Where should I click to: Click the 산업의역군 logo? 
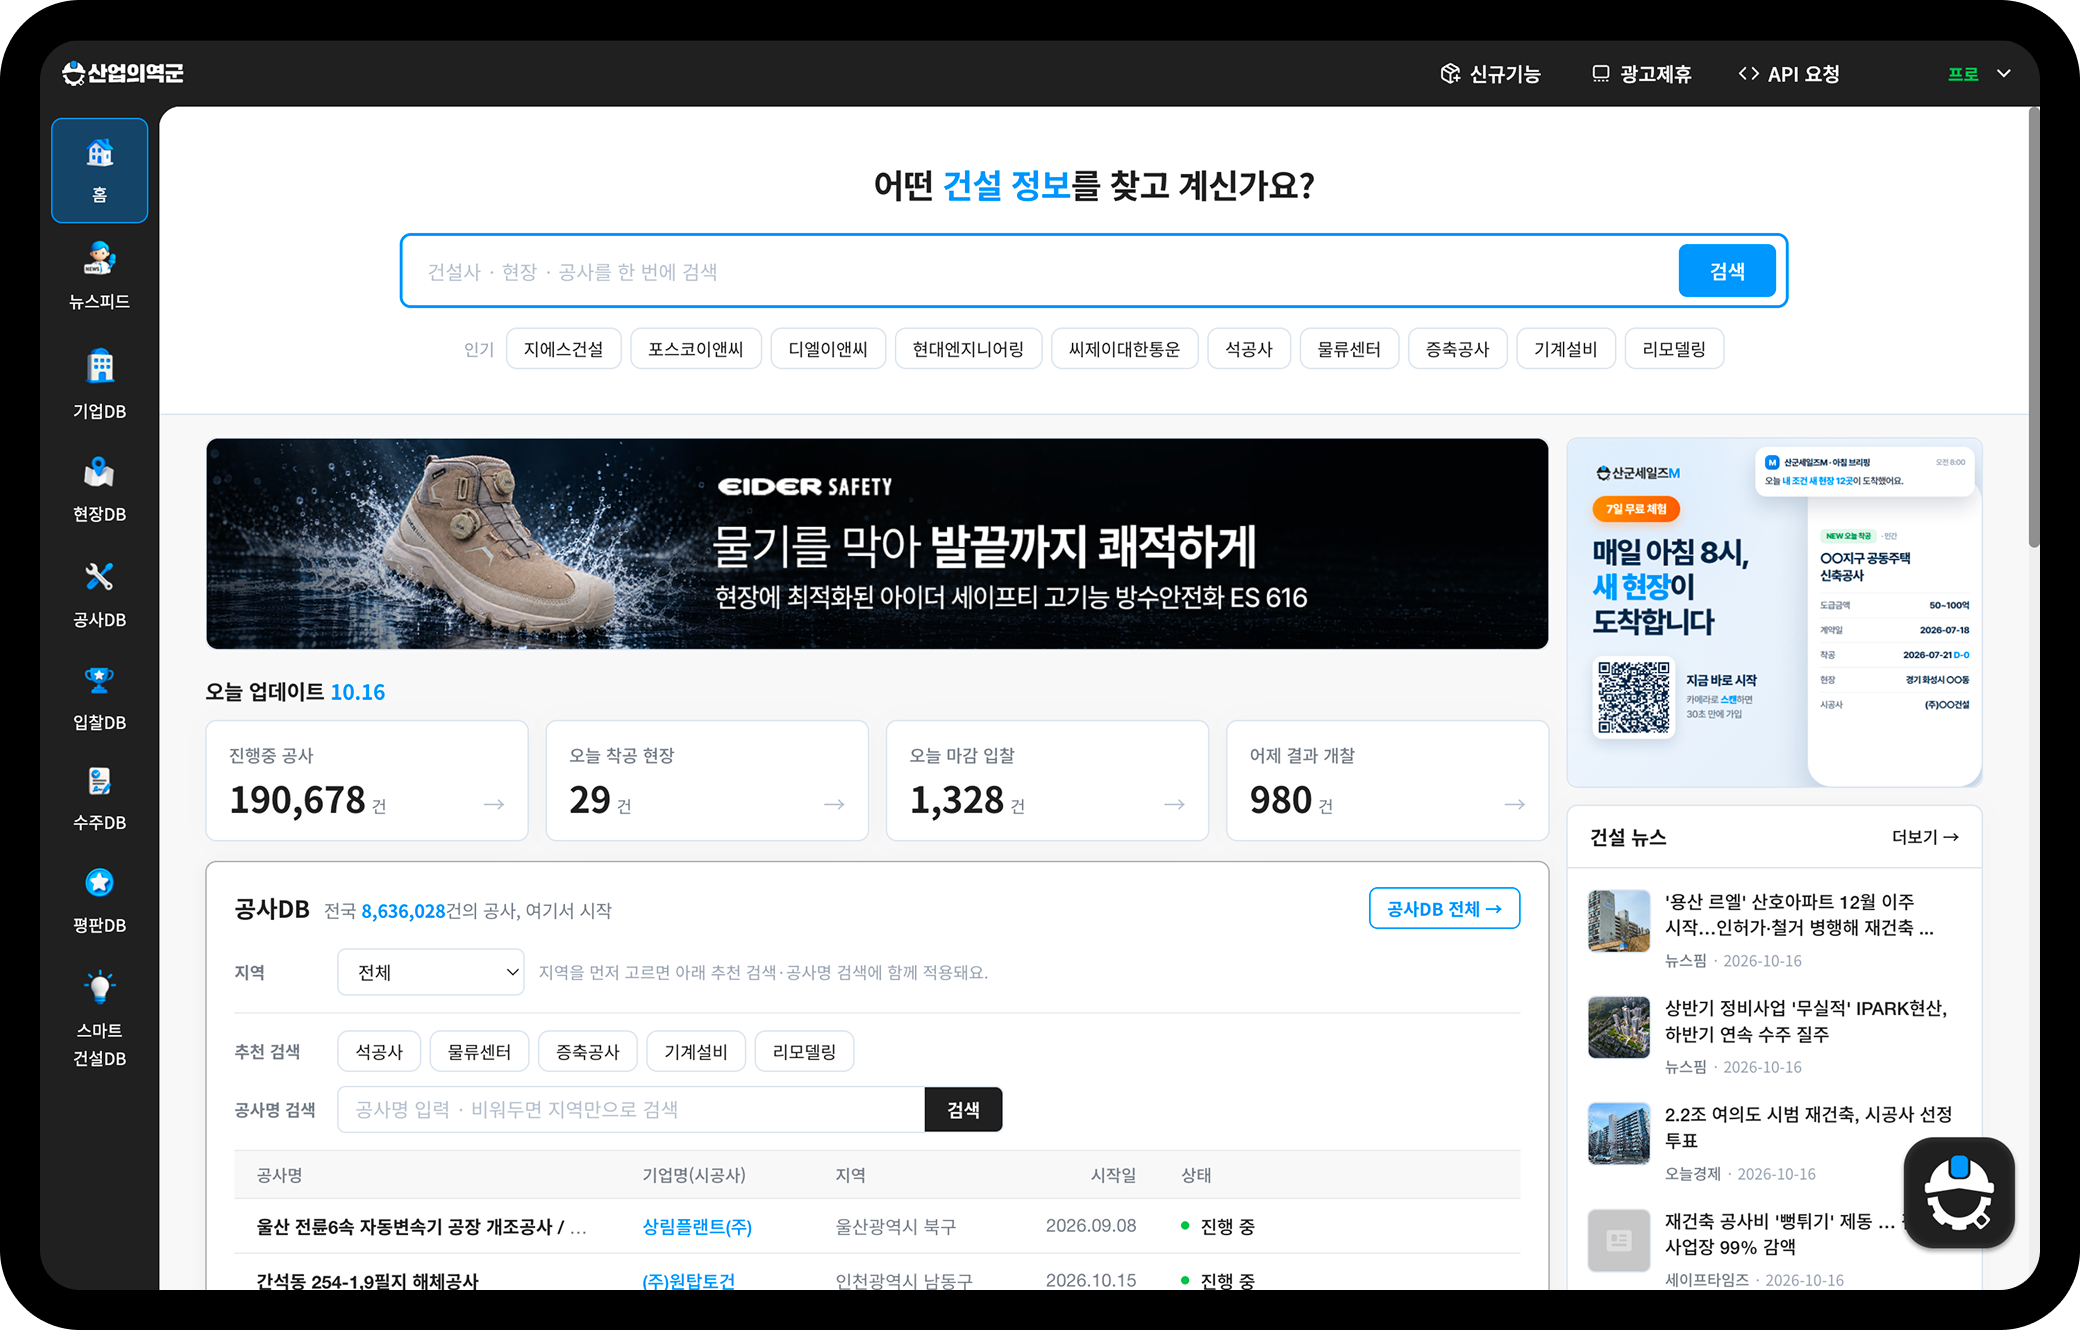pos(123,73)
